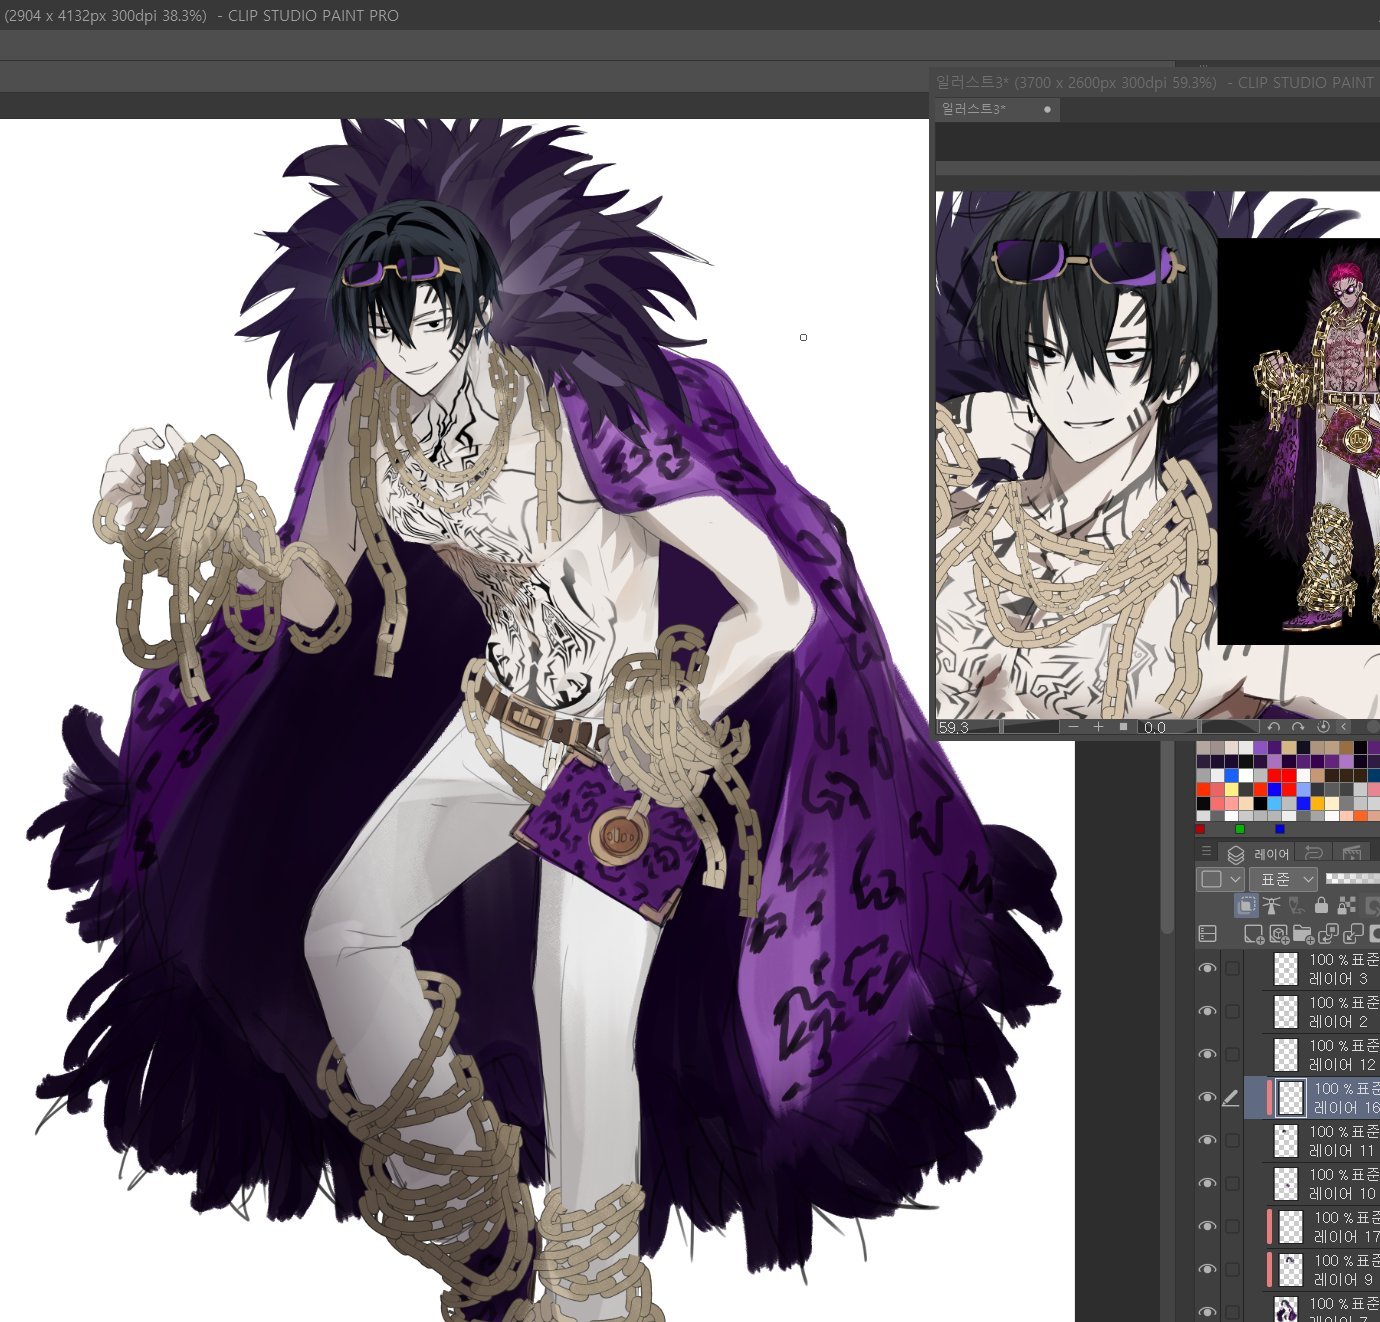Toggle set as draft layer
Image resolution: width=1380 pixels, height=1322 pixels.
coord(1296,906)
